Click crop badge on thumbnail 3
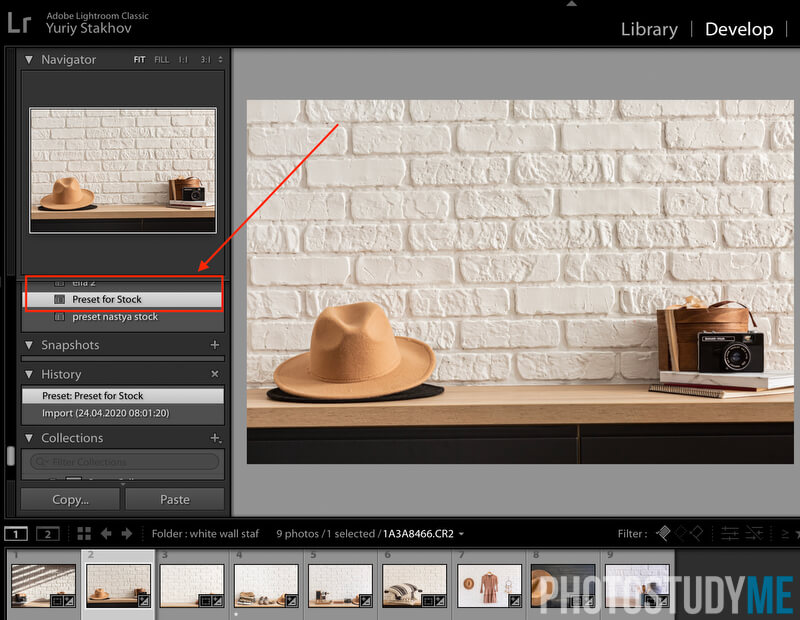The height and width of the screenshot is (620, 800). (205, 601)
